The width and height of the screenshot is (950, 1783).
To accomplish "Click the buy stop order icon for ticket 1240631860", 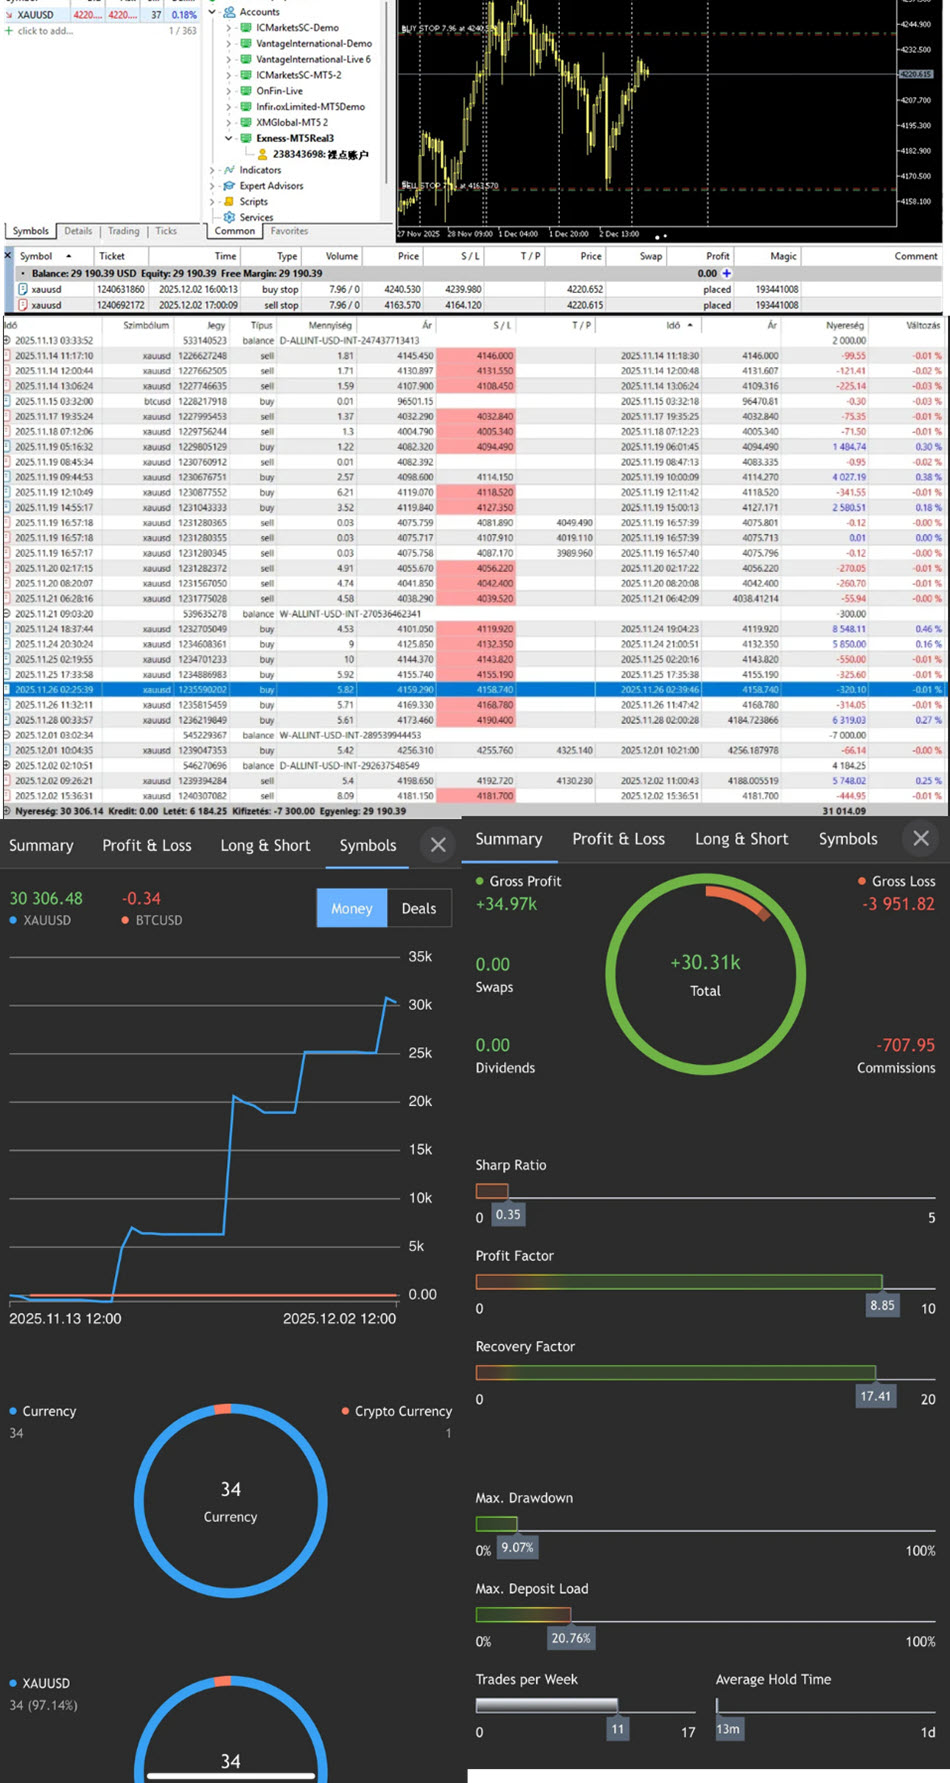I will click(23, 289).
